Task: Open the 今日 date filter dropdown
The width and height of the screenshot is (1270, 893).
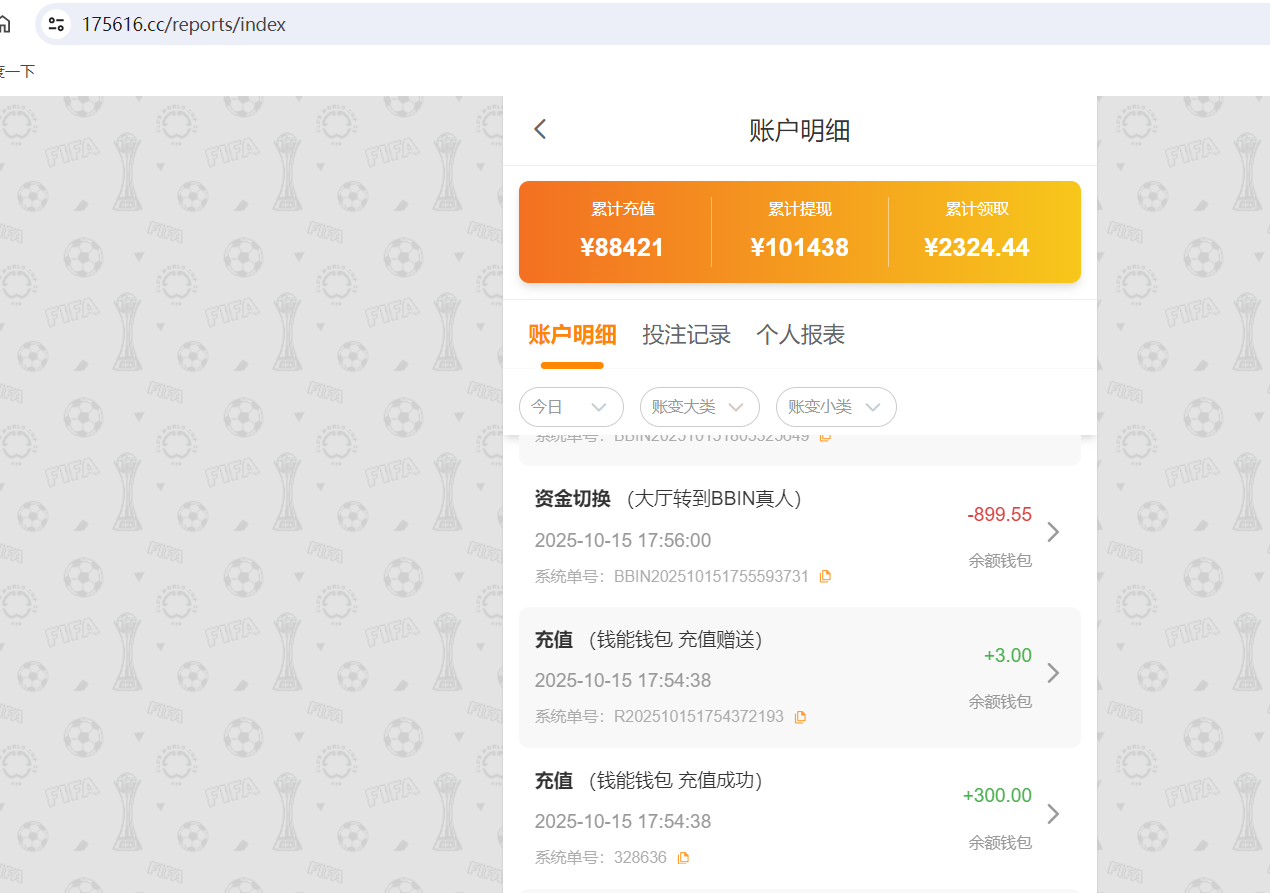Action: pos(571,407)
